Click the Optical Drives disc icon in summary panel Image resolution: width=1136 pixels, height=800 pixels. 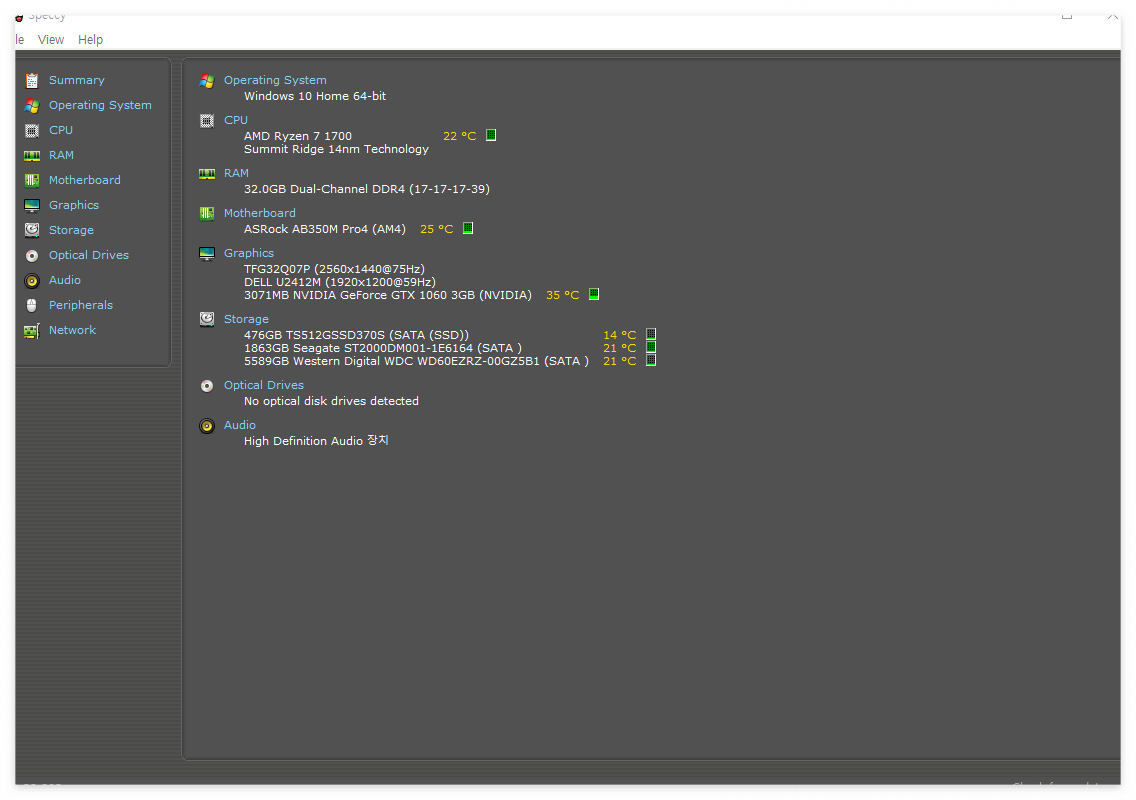207,386
